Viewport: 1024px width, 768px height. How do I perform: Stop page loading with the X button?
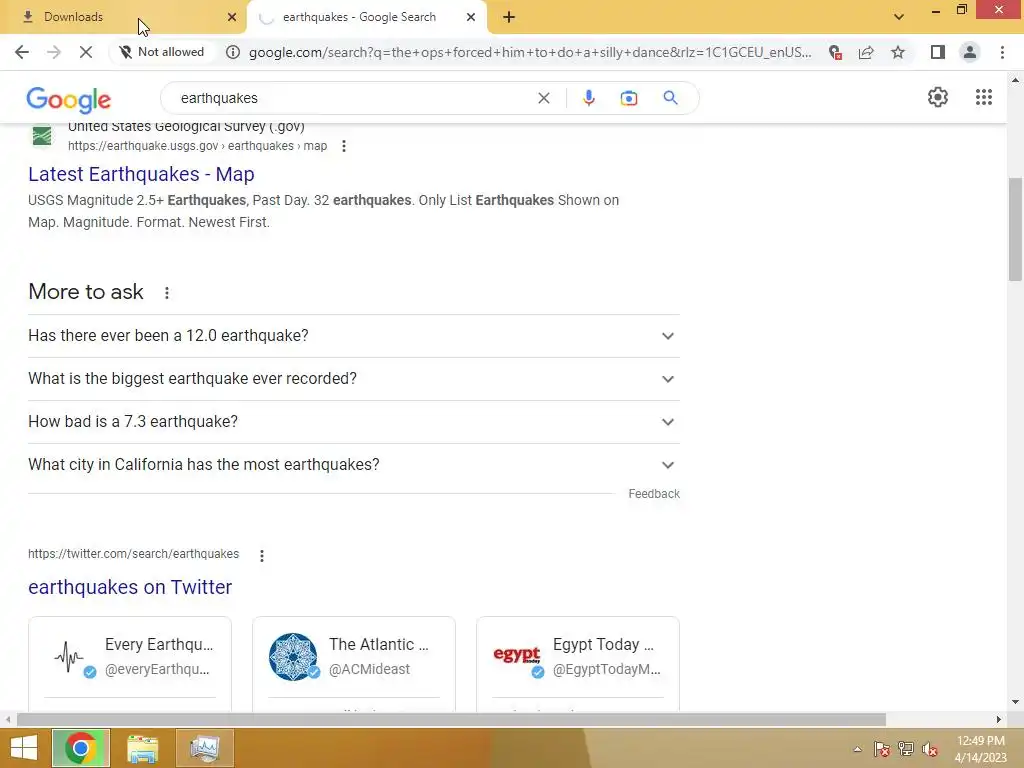pyautogui.click(x=86, y=52)
